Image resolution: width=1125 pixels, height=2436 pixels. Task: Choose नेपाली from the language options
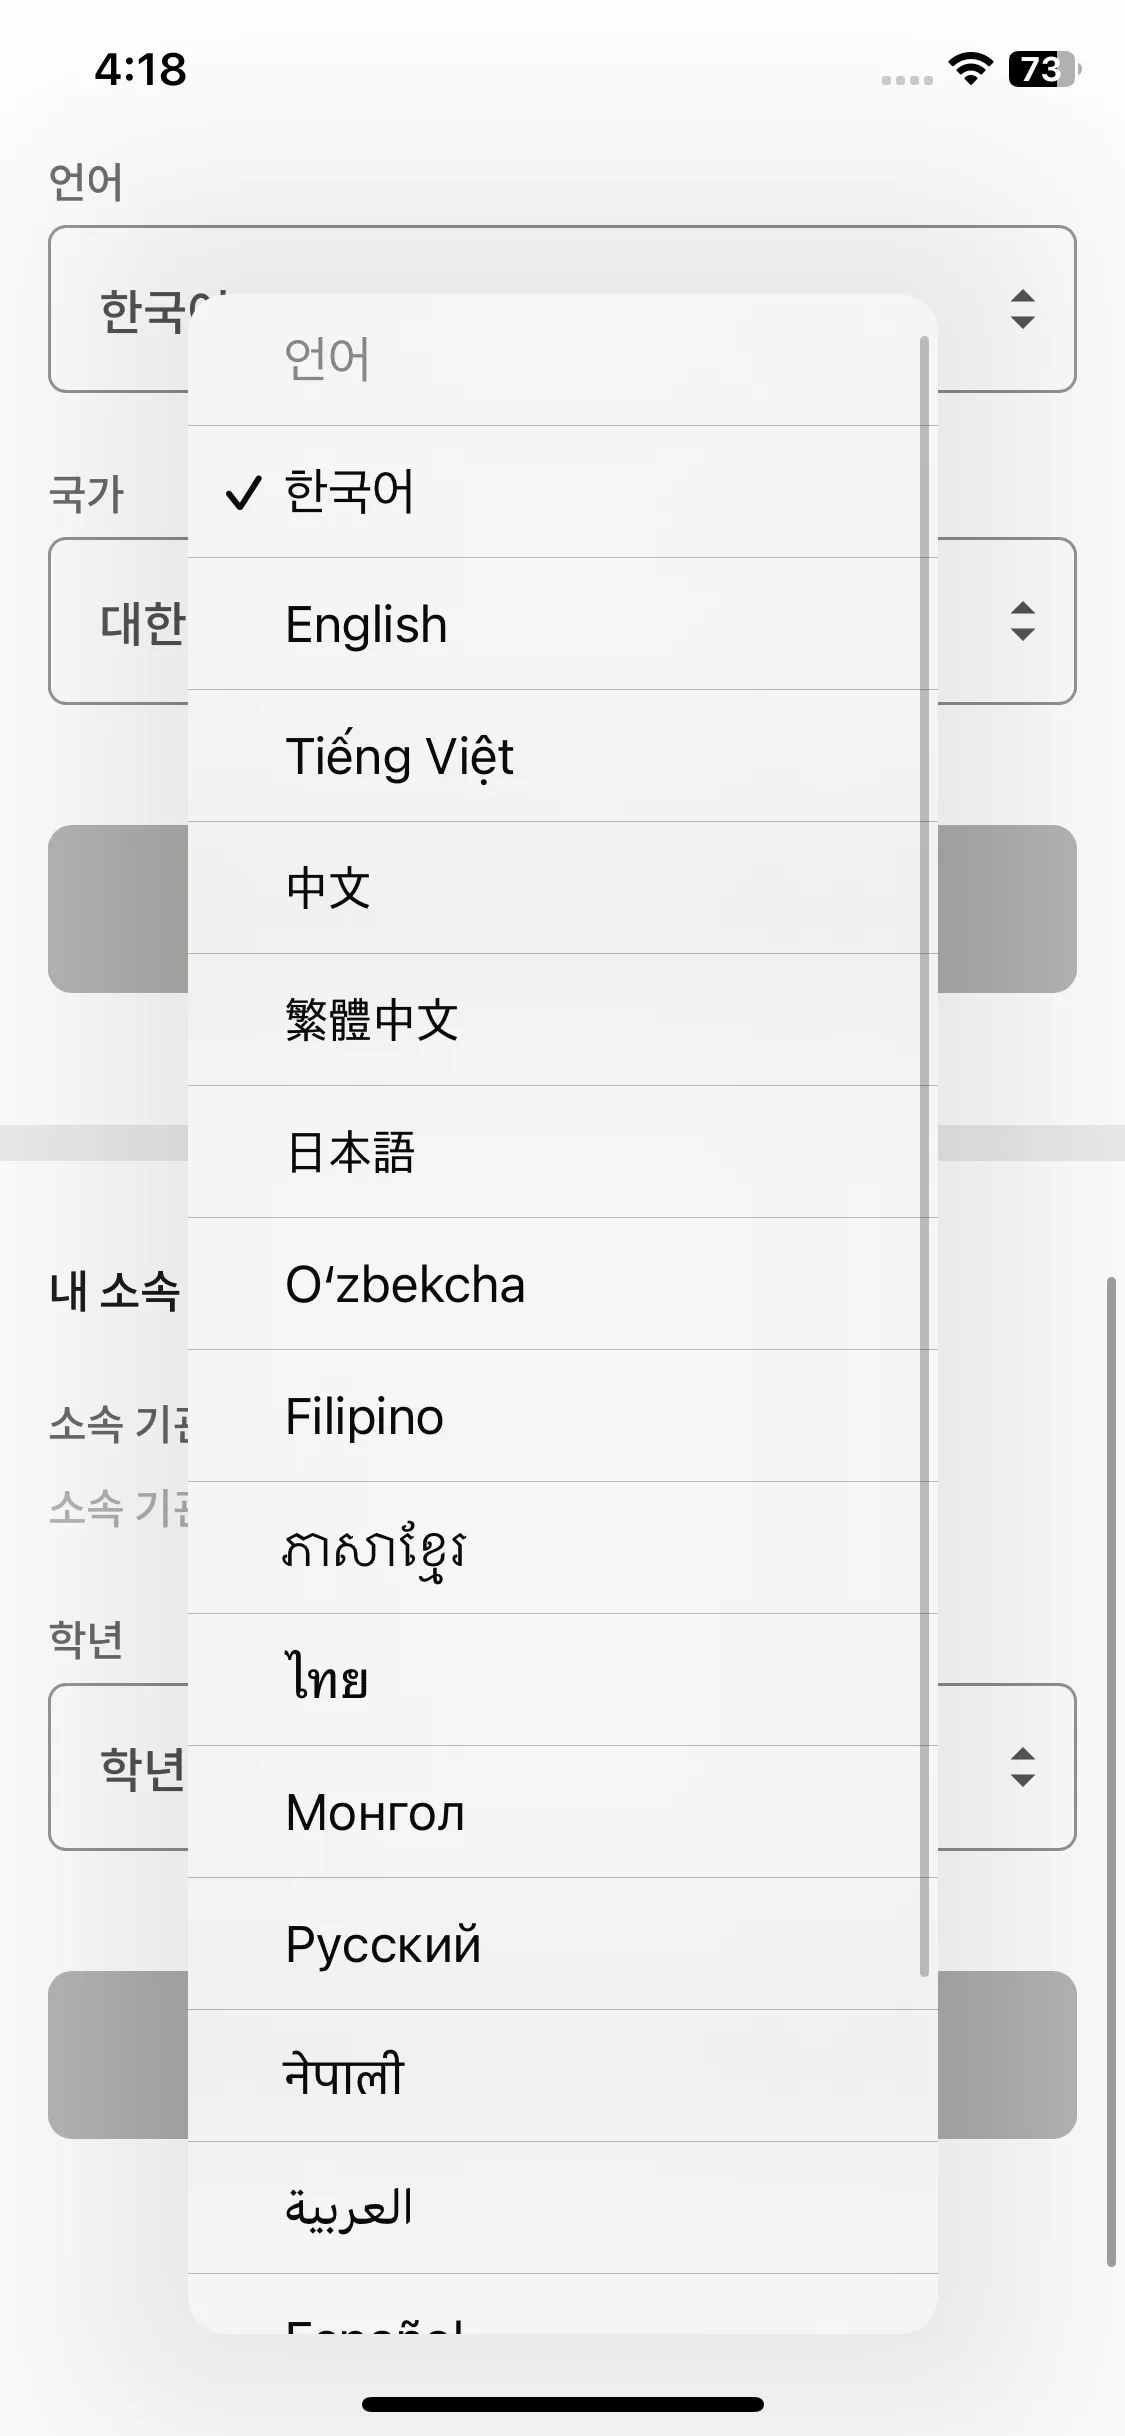point(342,2075)
